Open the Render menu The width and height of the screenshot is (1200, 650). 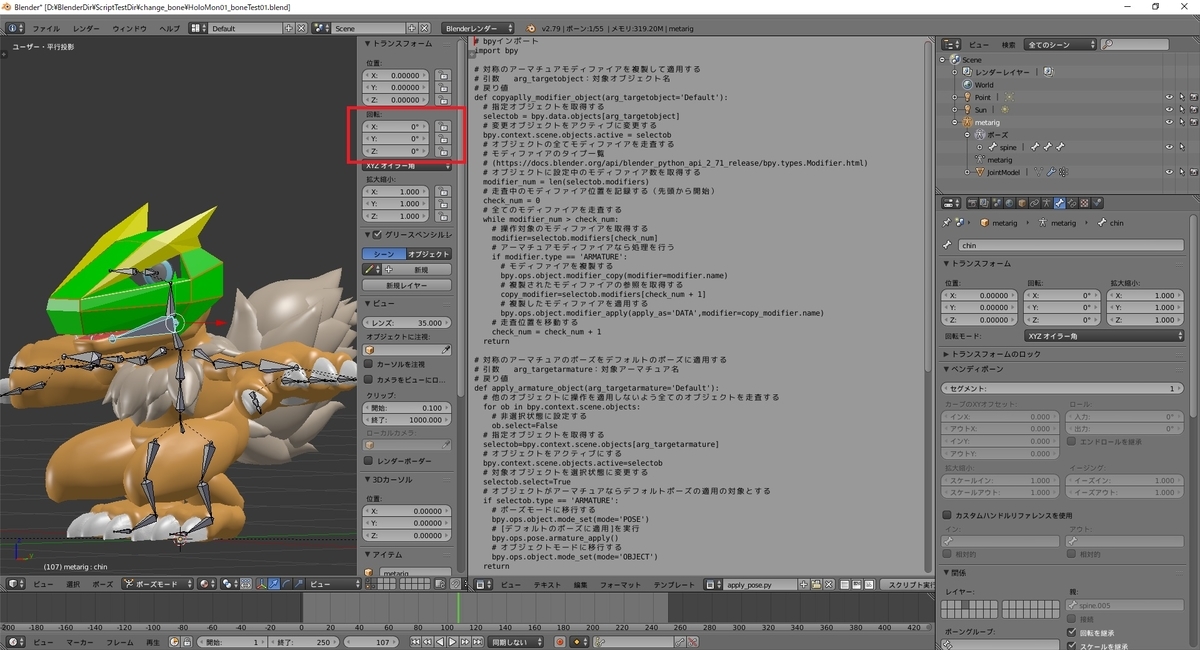pos(87,28)
